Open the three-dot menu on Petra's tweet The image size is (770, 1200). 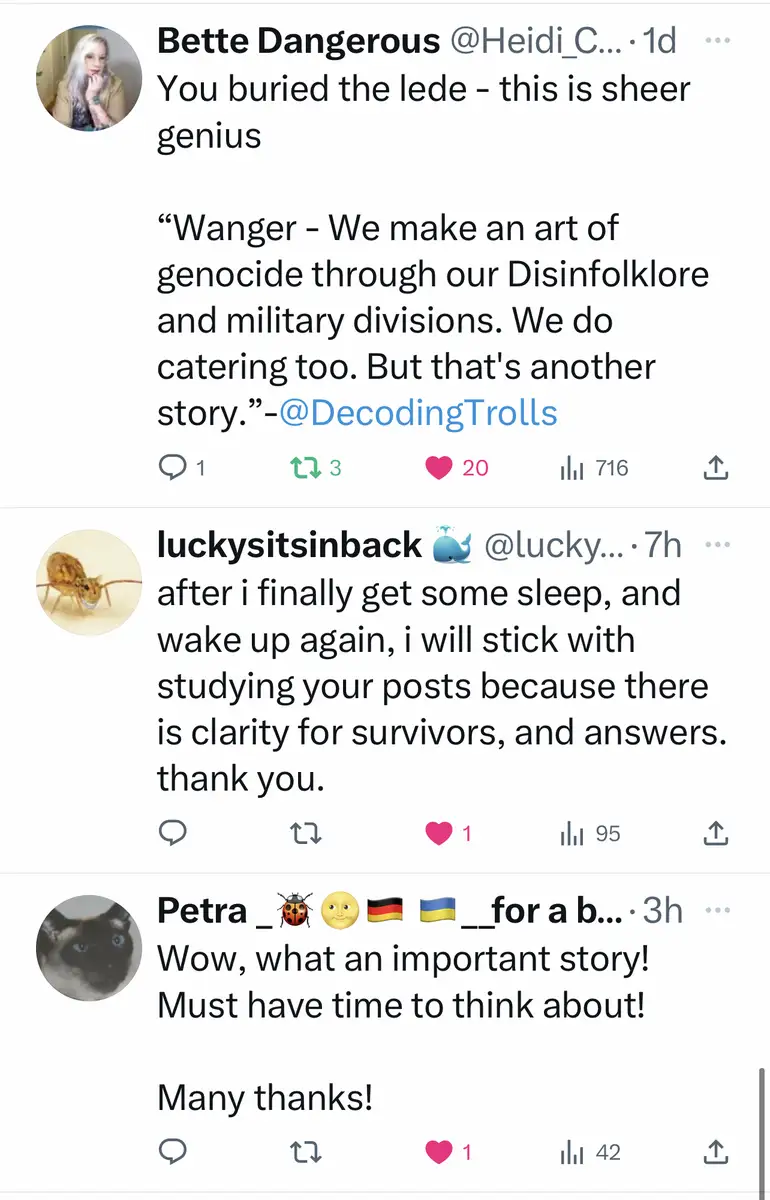coord(717,910)
